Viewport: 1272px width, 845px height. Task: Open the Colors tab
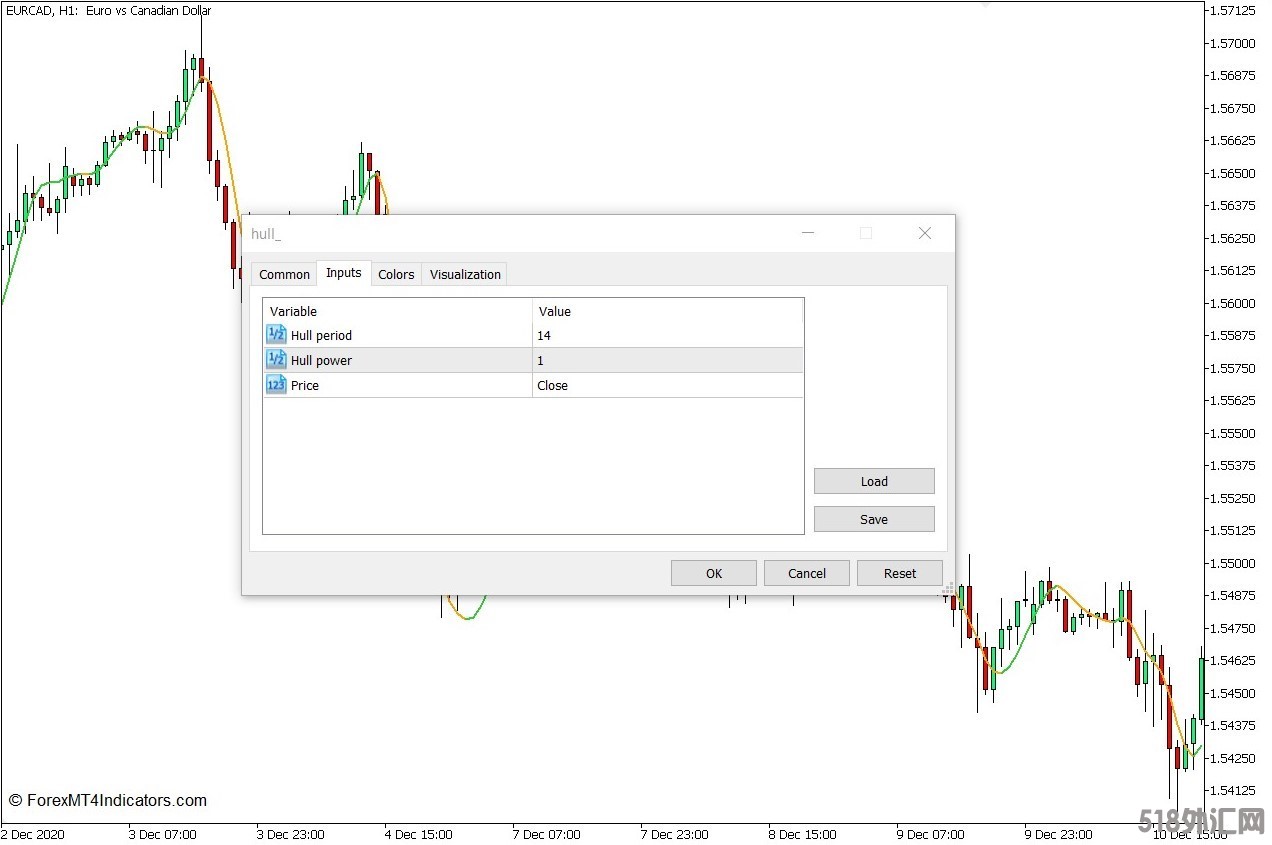pyautogui.click(x=396, y=274)
